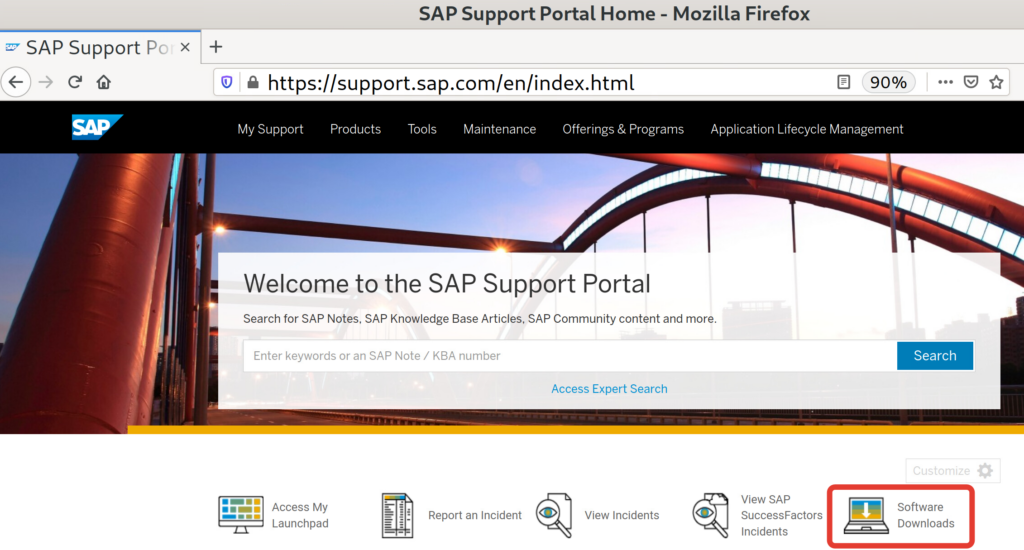1024x550 pixels.
Task: Go to Firefox home page icon
Action: pos(104,82)
